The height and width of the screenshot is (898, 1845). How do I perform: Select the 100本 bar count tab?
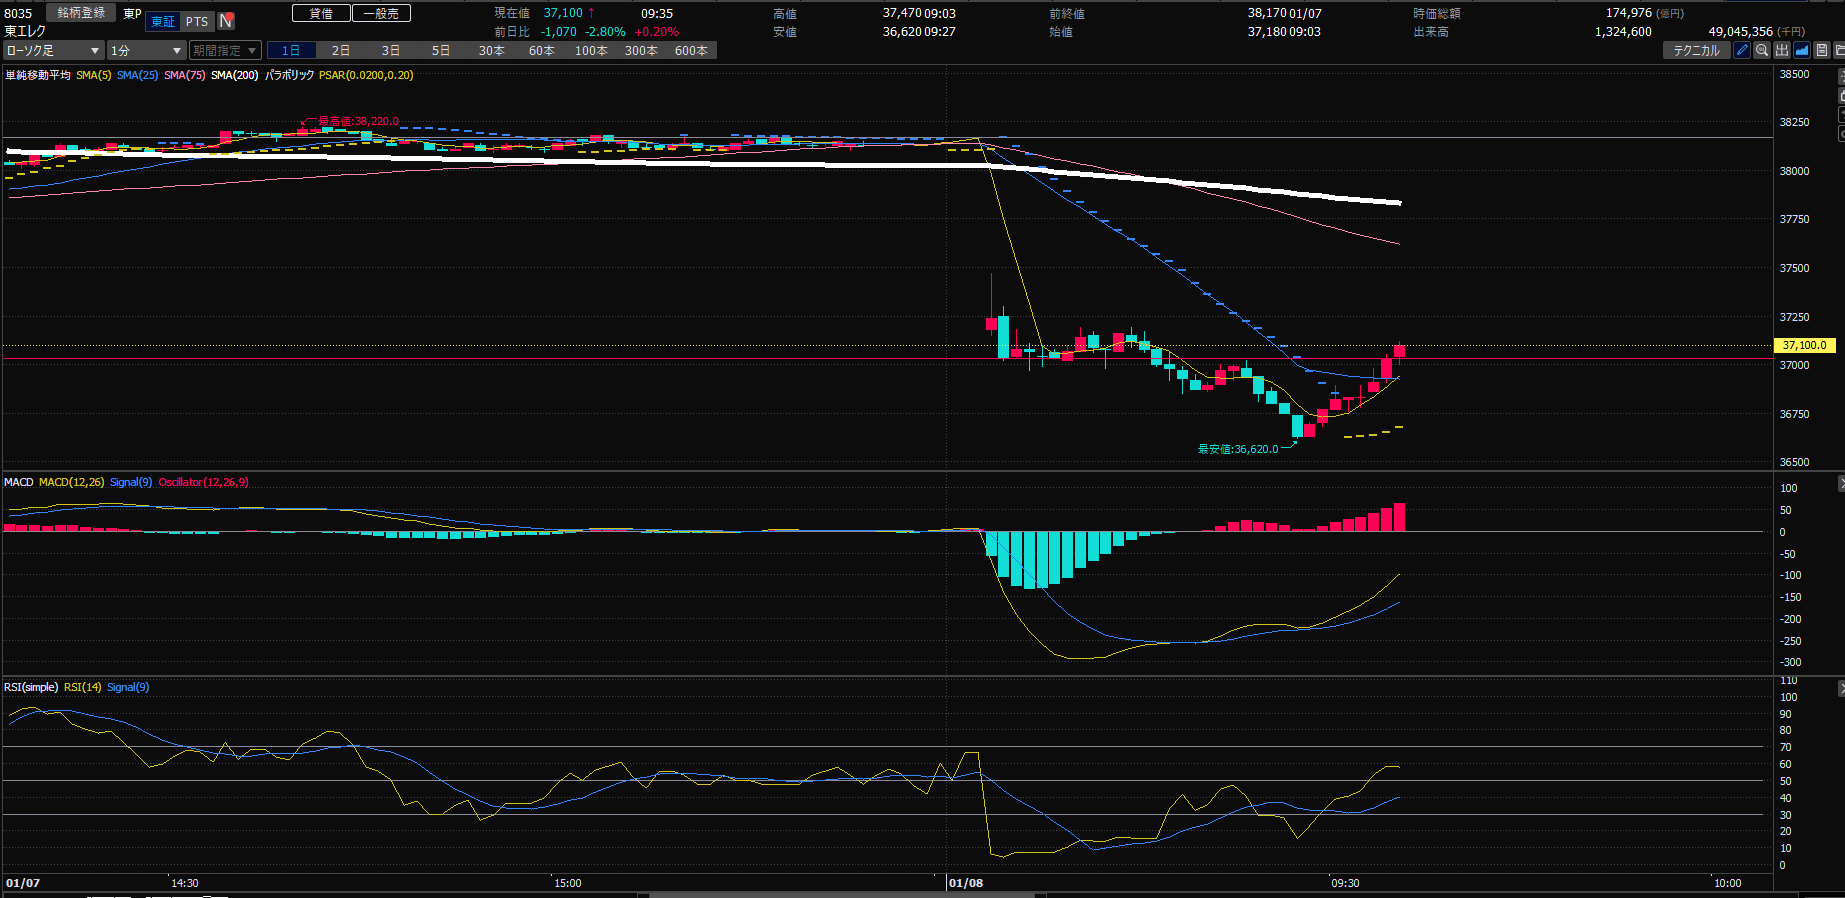tap(591, 50)
